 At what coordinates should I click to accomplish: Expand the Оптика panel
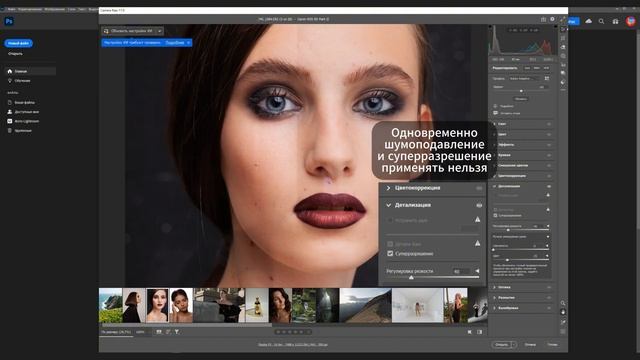(495, 287)
